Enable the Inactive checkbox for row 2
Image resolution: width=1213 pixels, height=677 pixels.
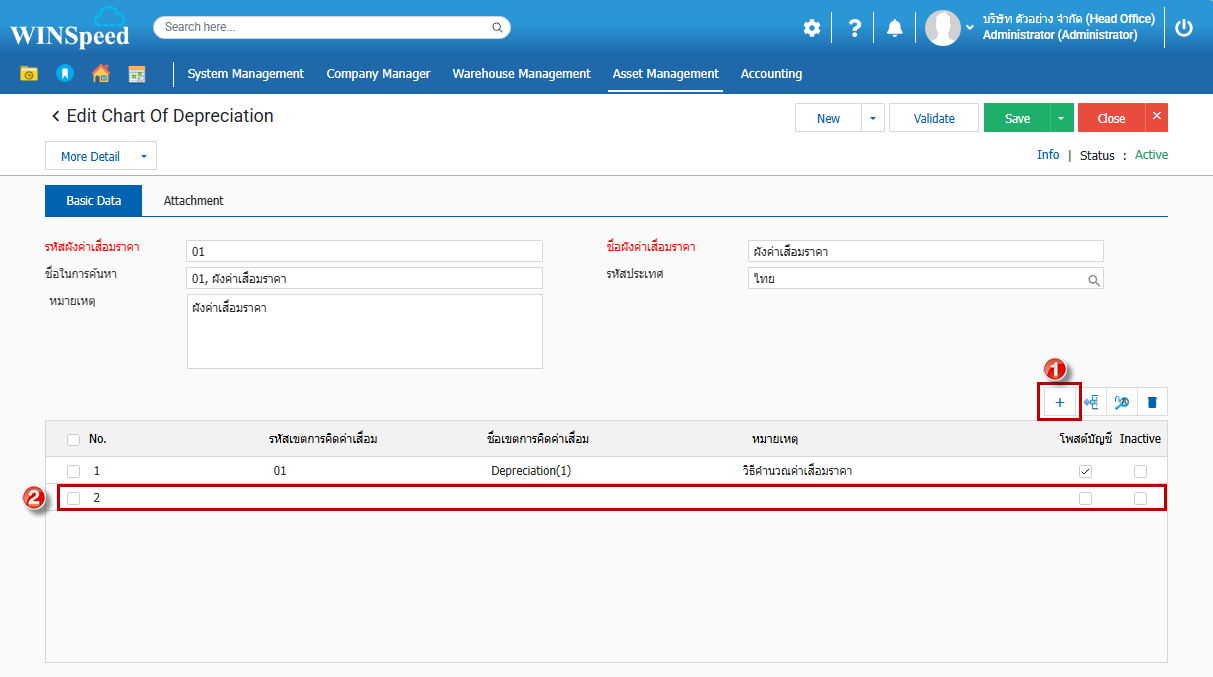pyautogui.click(x=1140, y=498)
